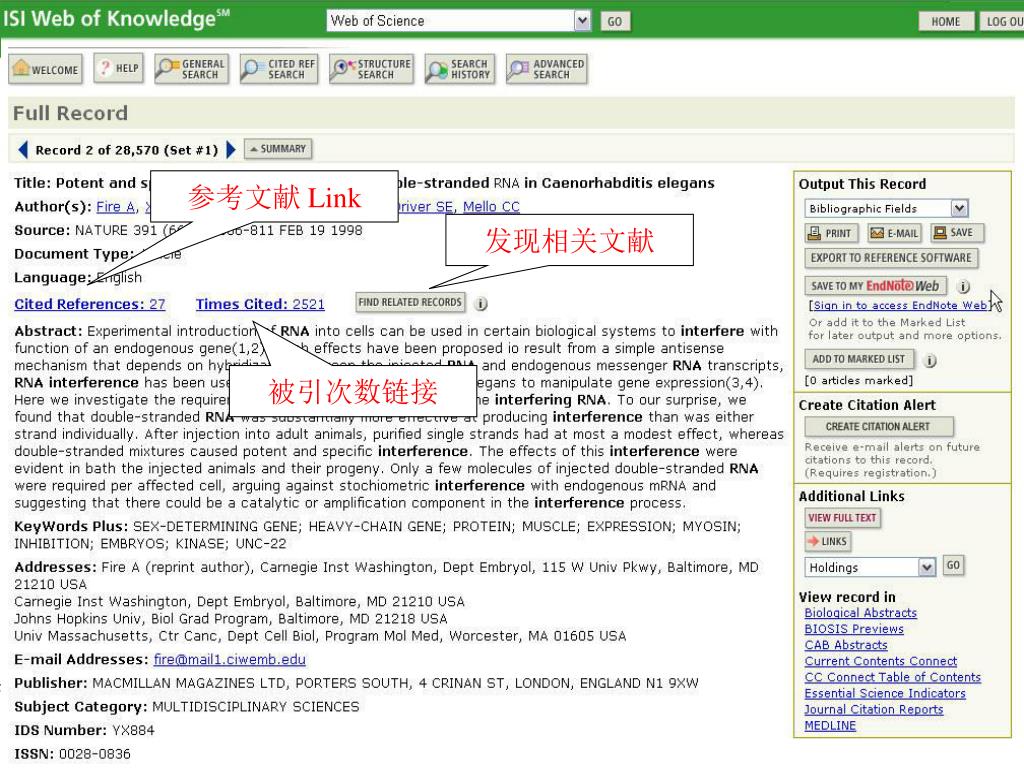View record in CAB Abstracts
The image size is (1024, 768).
(x=846, y=645)
